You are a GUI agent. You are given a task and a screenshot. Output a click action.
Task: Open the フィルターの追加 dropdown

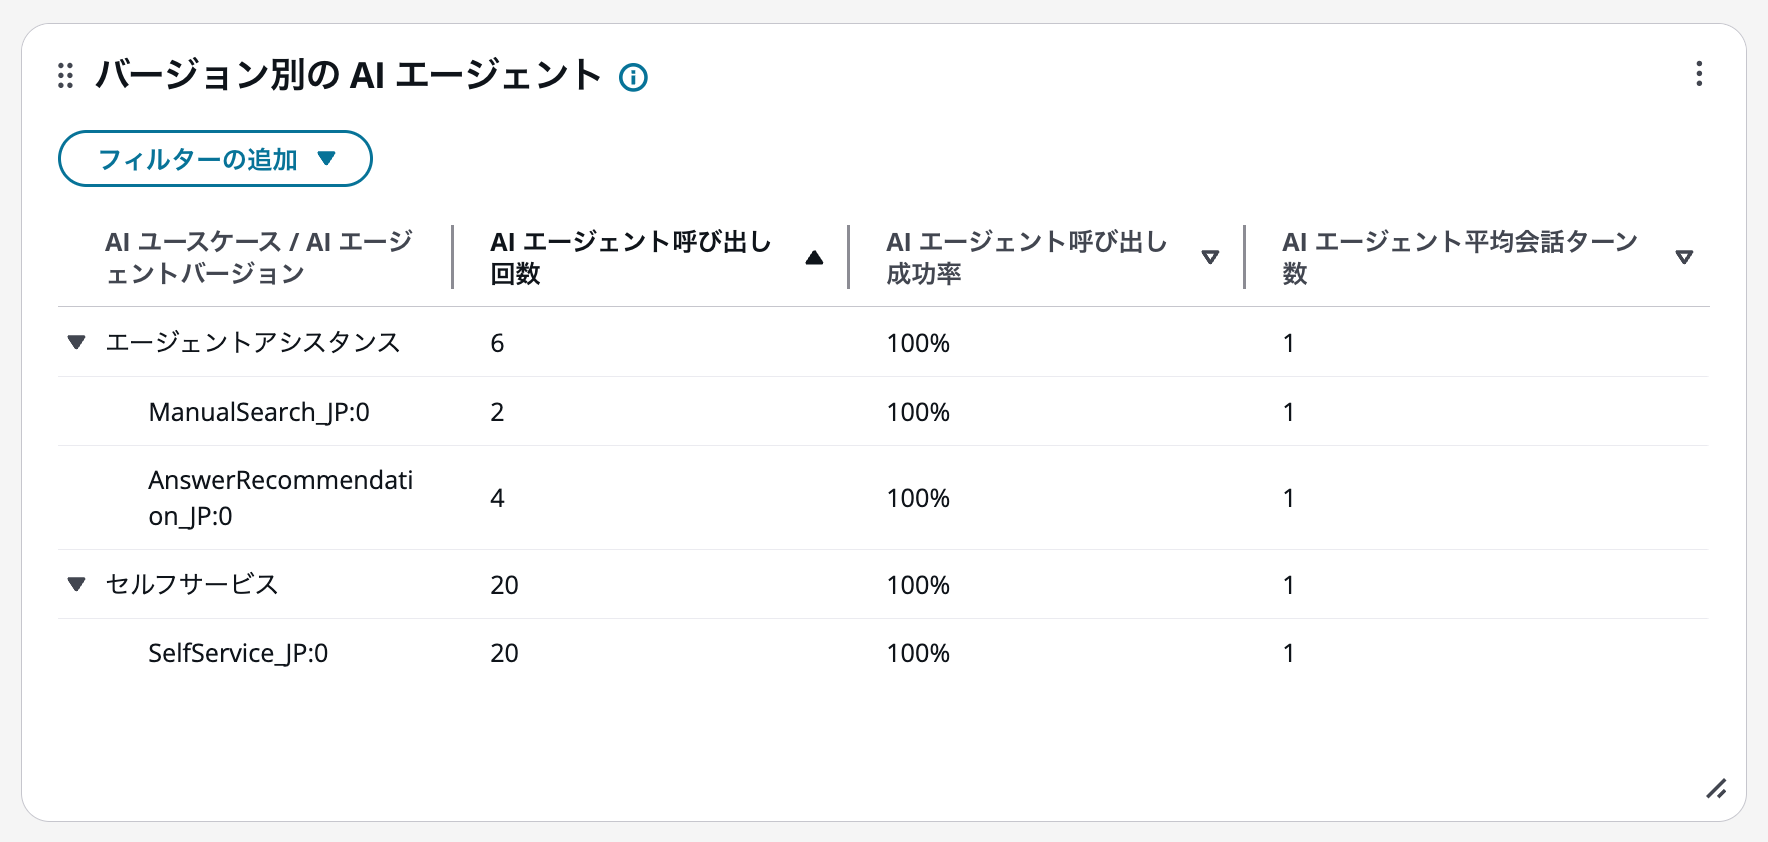tap(214, 157)
